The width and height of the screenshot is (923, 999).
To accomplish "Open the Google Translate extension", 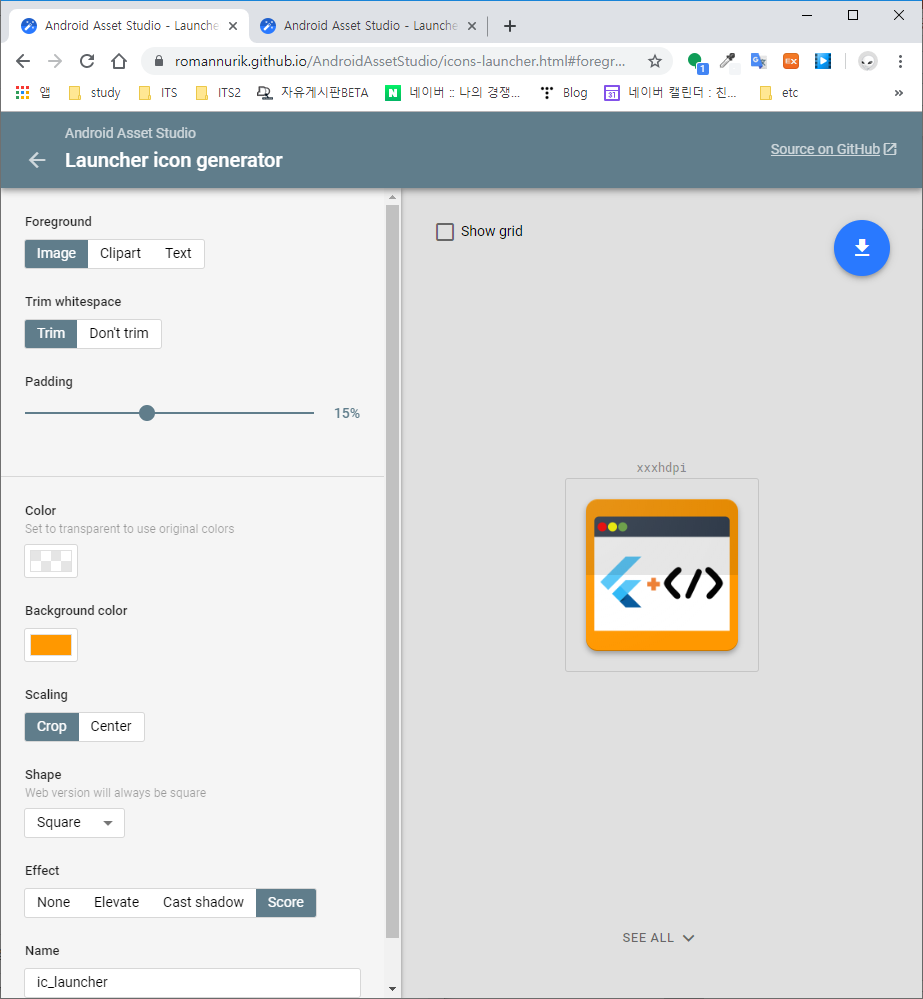I will (759, 61).
